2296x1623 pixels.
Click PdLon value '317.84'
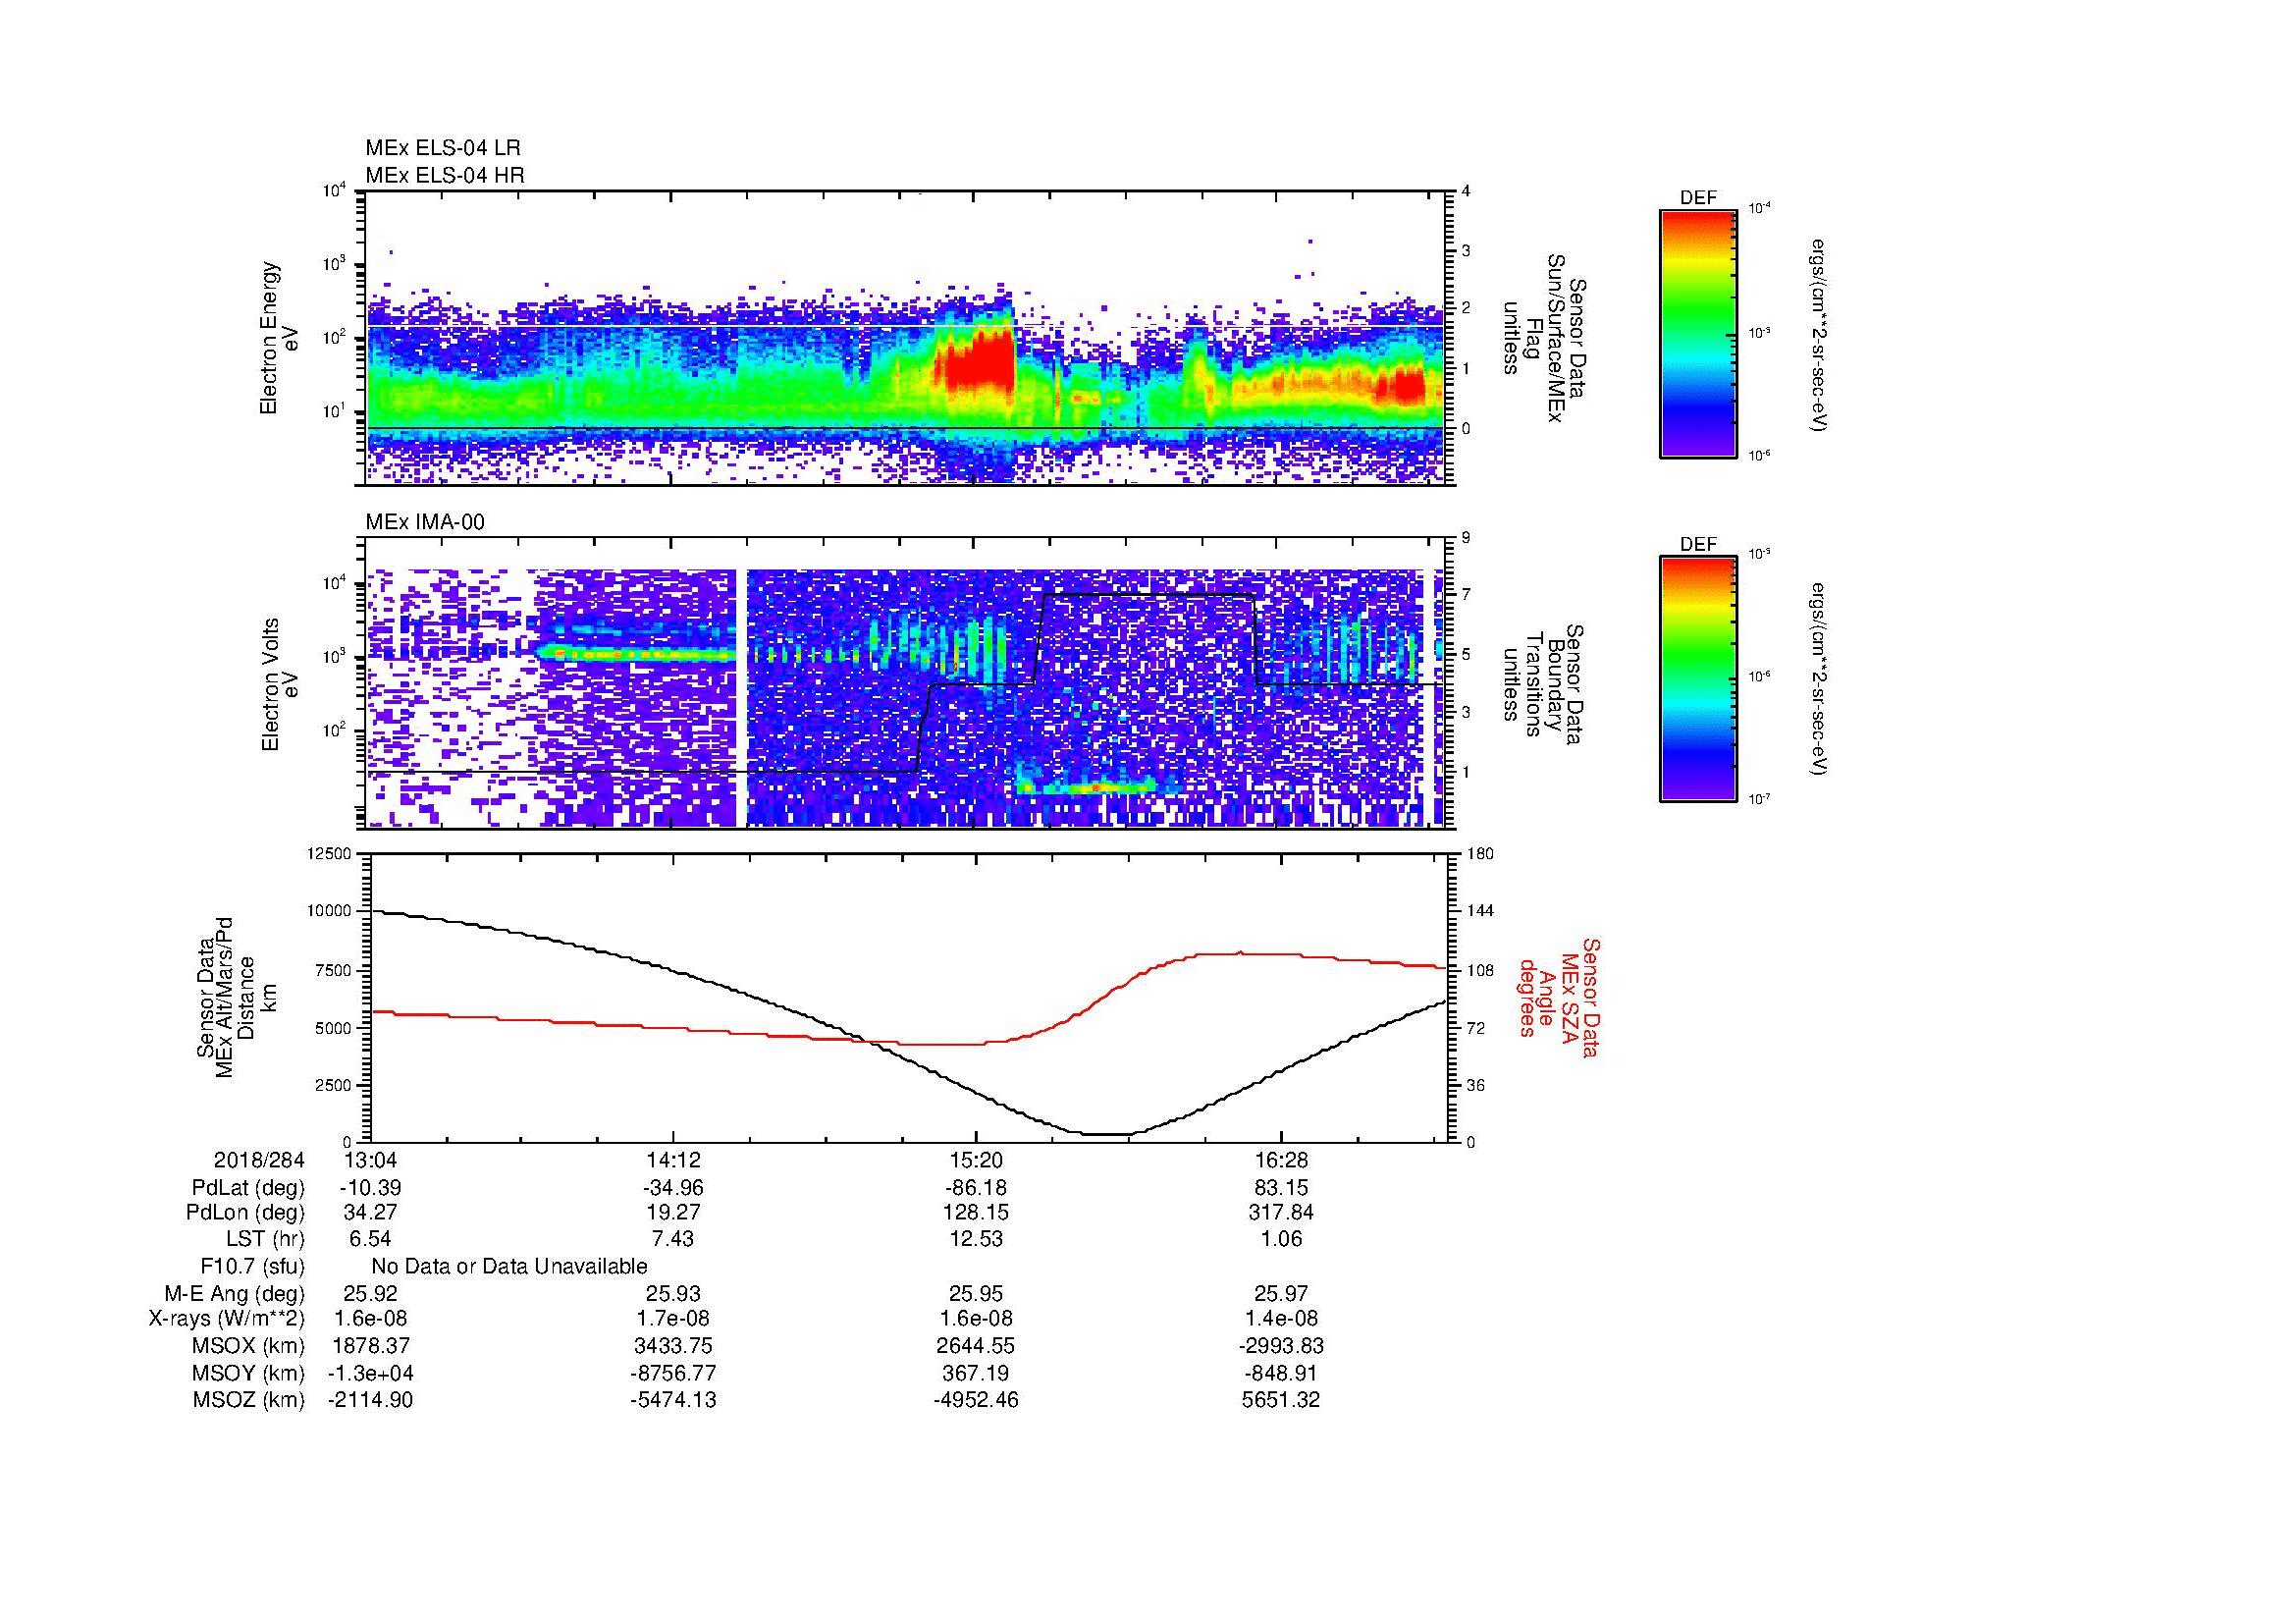pyautogui.click(x=1281, y=1213)
